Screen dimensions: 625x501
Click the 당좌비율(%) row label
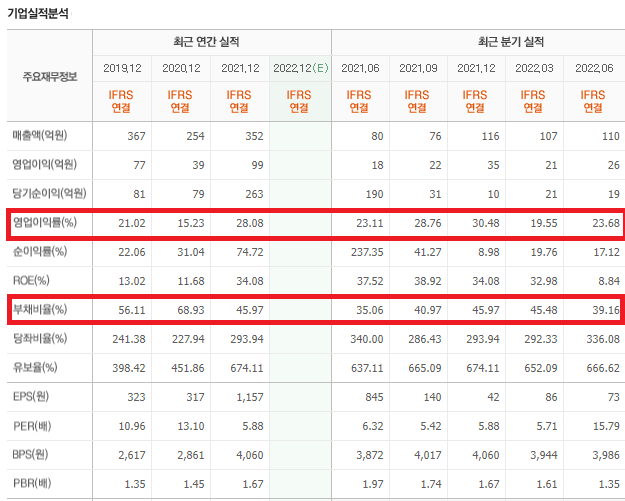tap(40, 338)
